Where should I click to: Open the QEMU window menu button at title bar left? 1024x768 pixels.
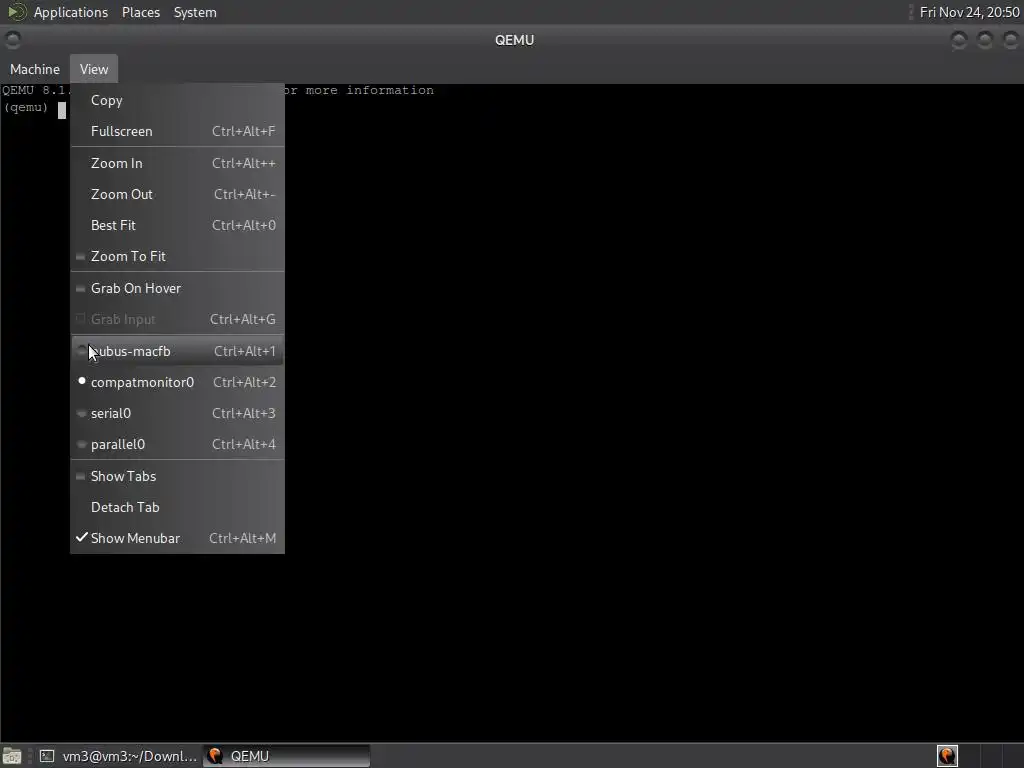(x=12, y=40)
